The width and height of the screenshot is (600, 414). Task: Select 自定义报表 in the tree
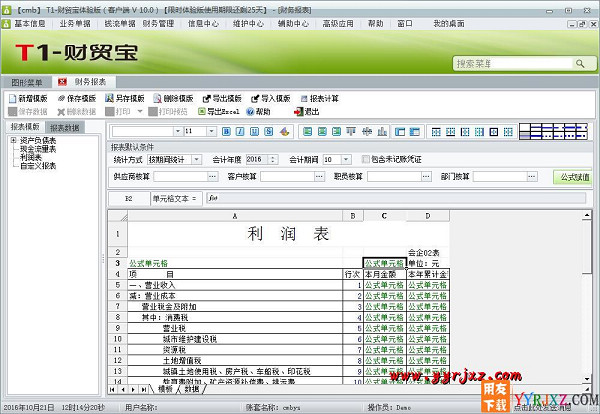pyautogui.click(x=38, y=166)
